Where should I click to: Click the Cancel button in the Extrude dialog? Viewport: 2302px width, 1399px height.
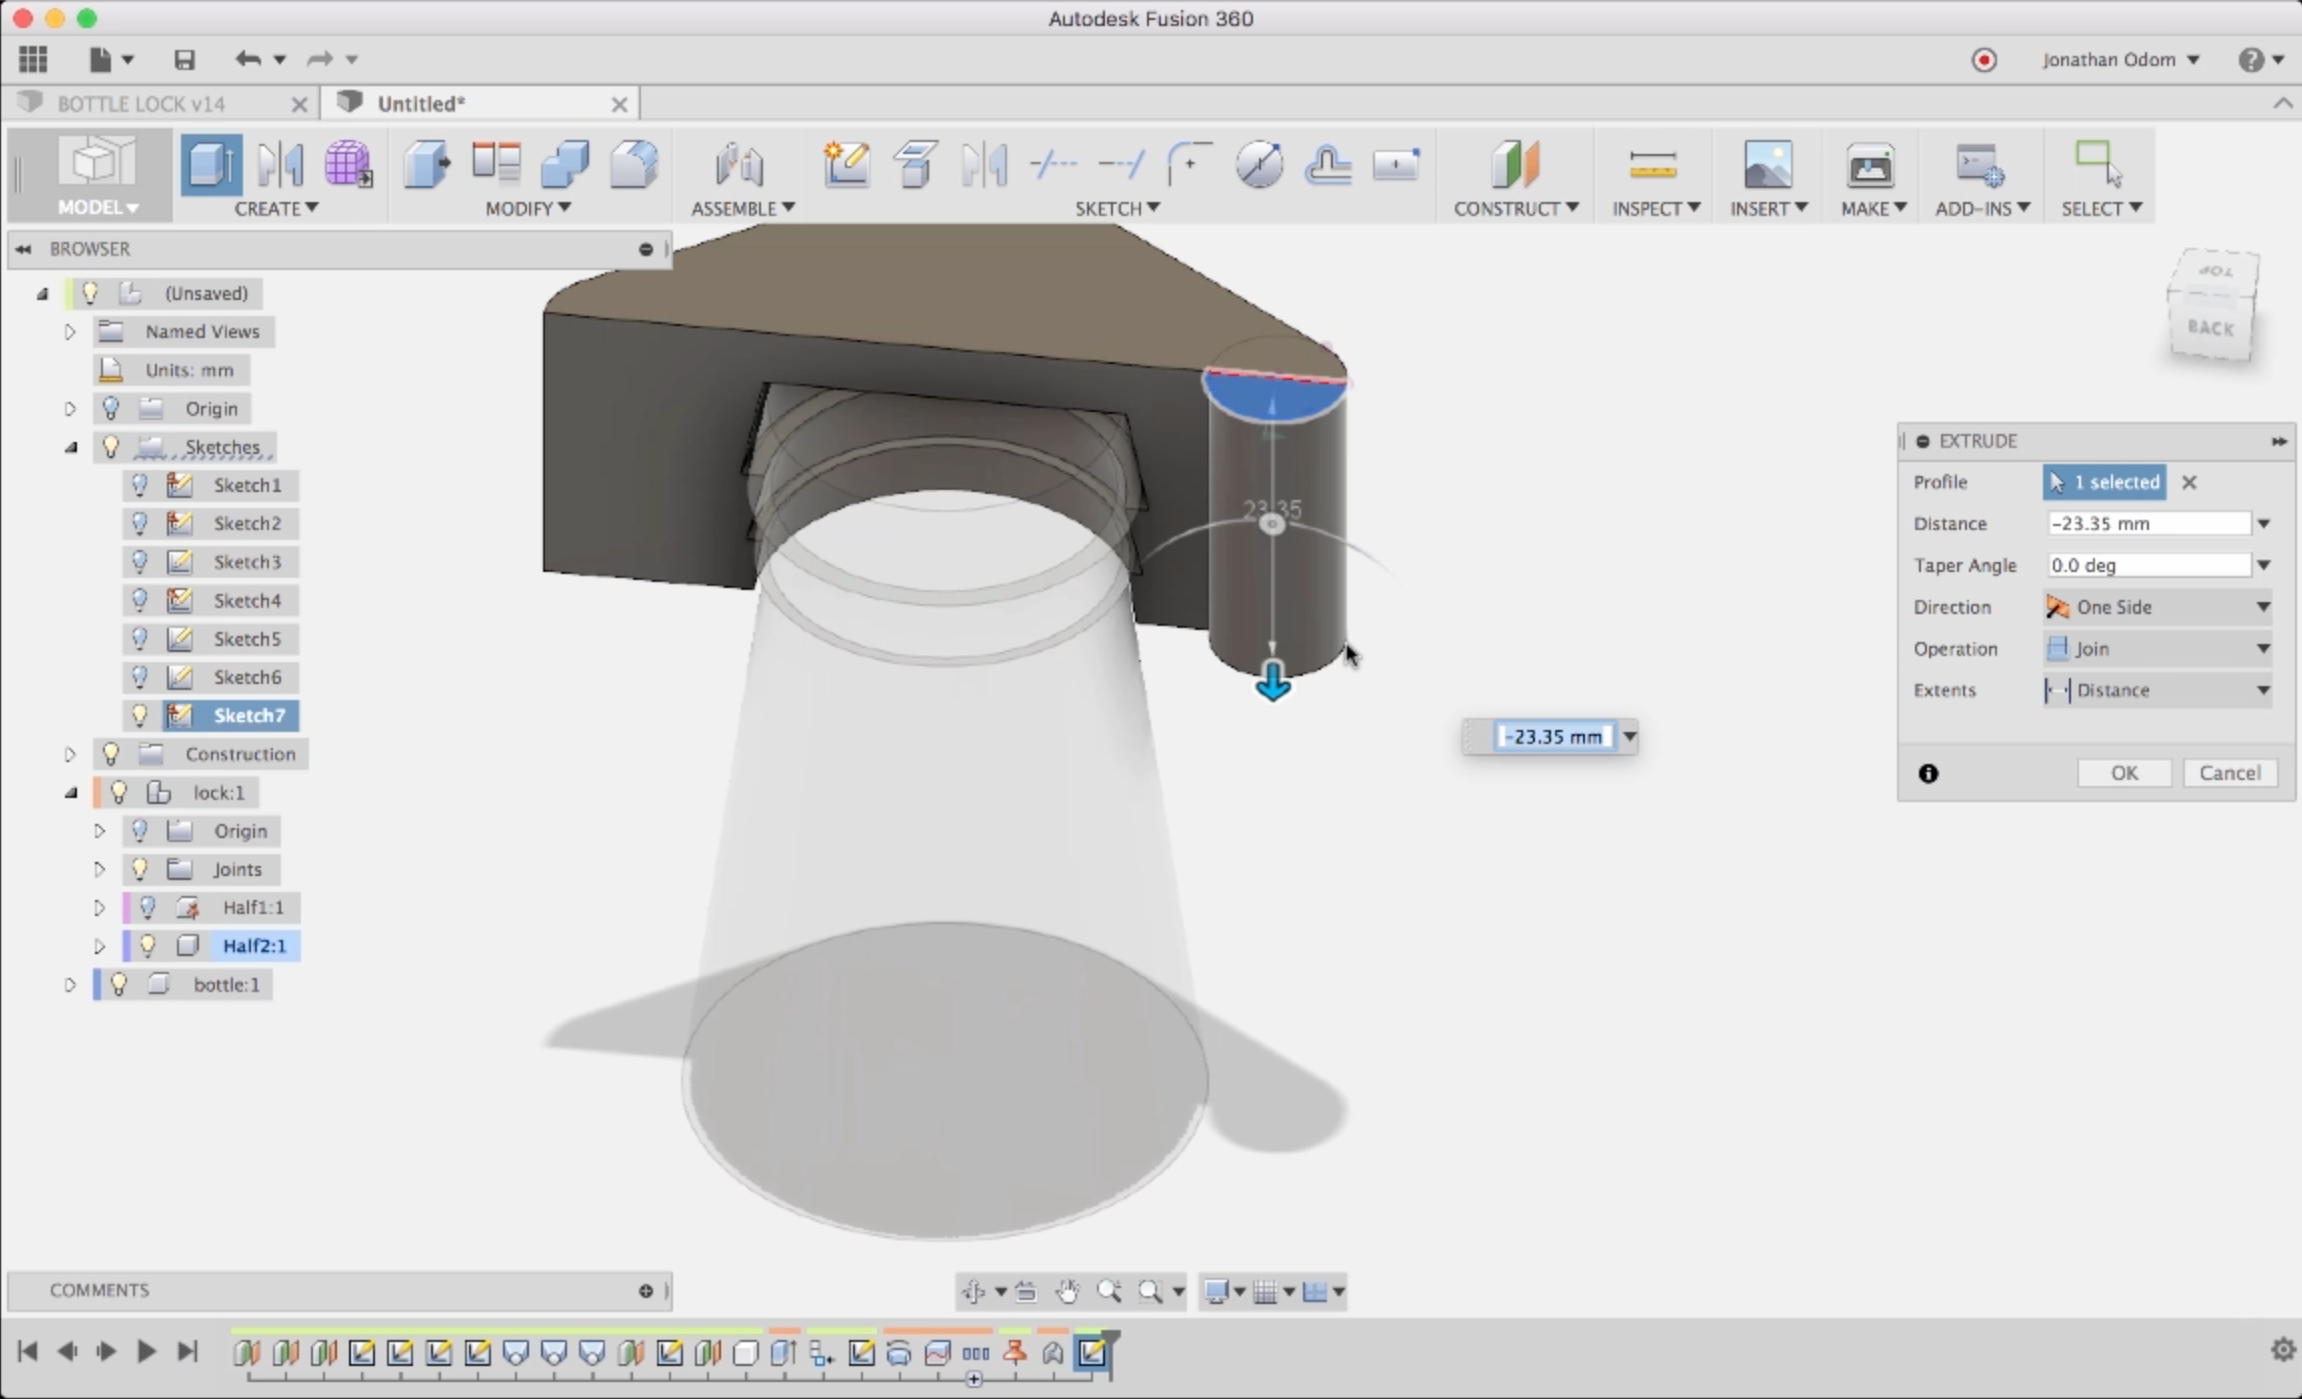[2229, 773]
